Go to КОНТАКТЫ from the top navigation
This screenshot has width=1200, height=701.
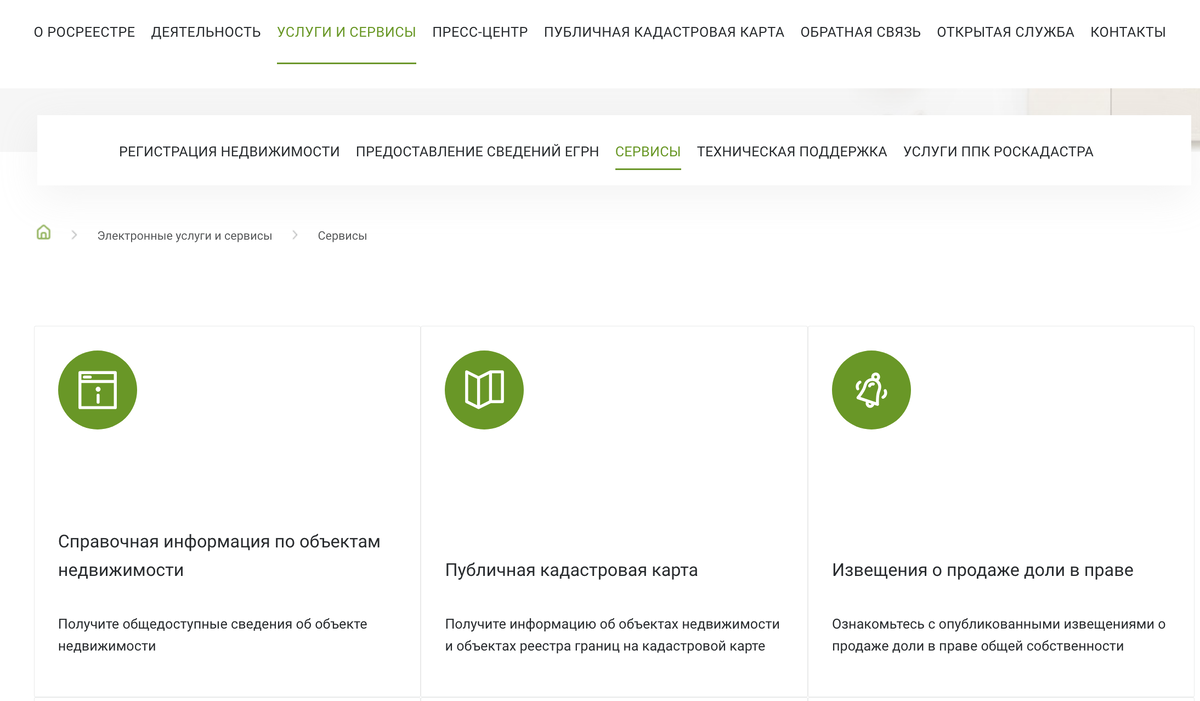(1128, 31)
